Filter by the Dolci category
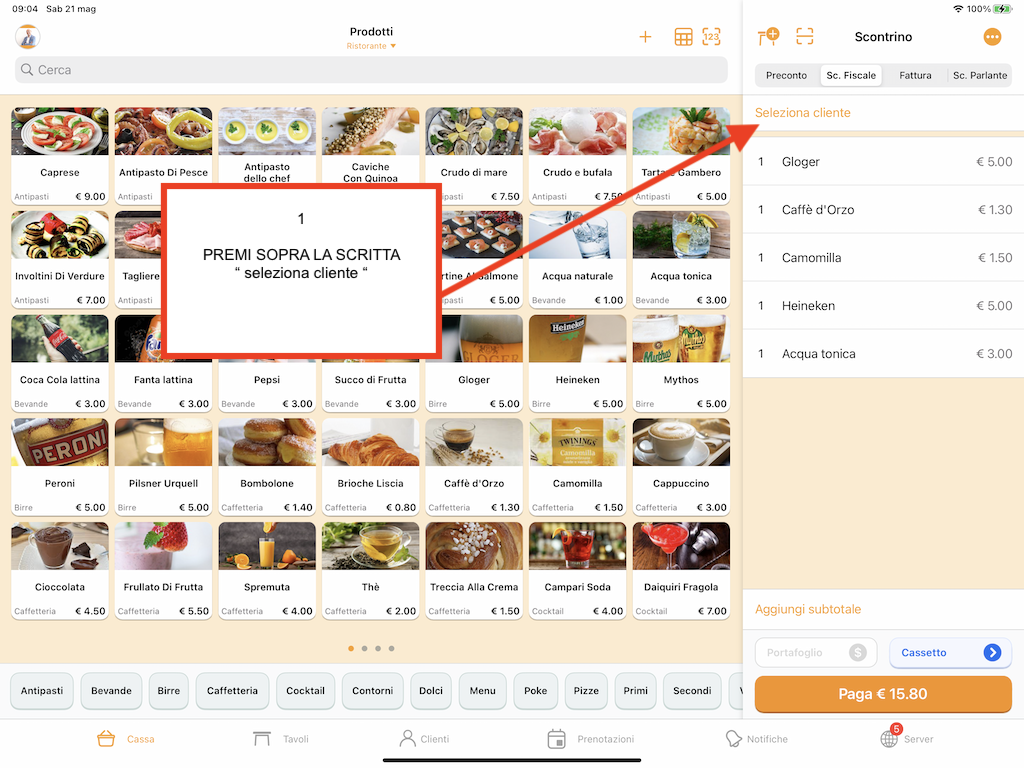This screenshot has height=768, width=1024. [x=431, y=690]
